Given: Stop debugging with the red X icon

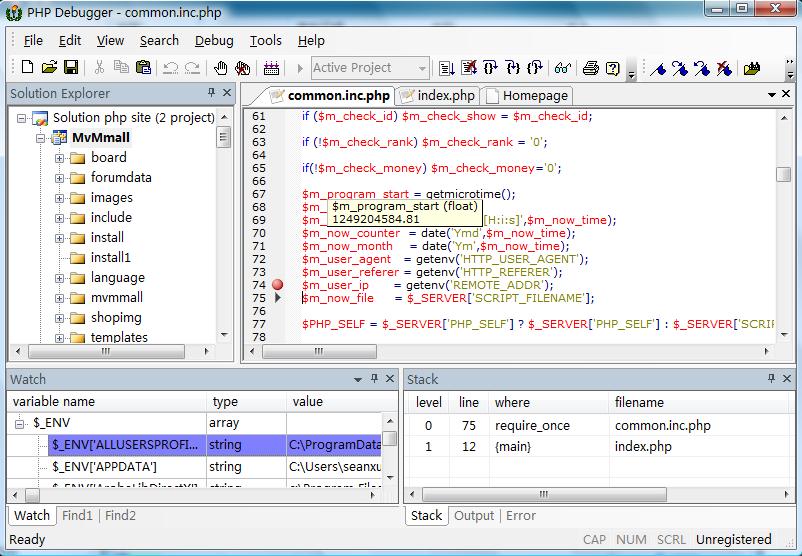Looking at the screenshot, I should 469,68.
